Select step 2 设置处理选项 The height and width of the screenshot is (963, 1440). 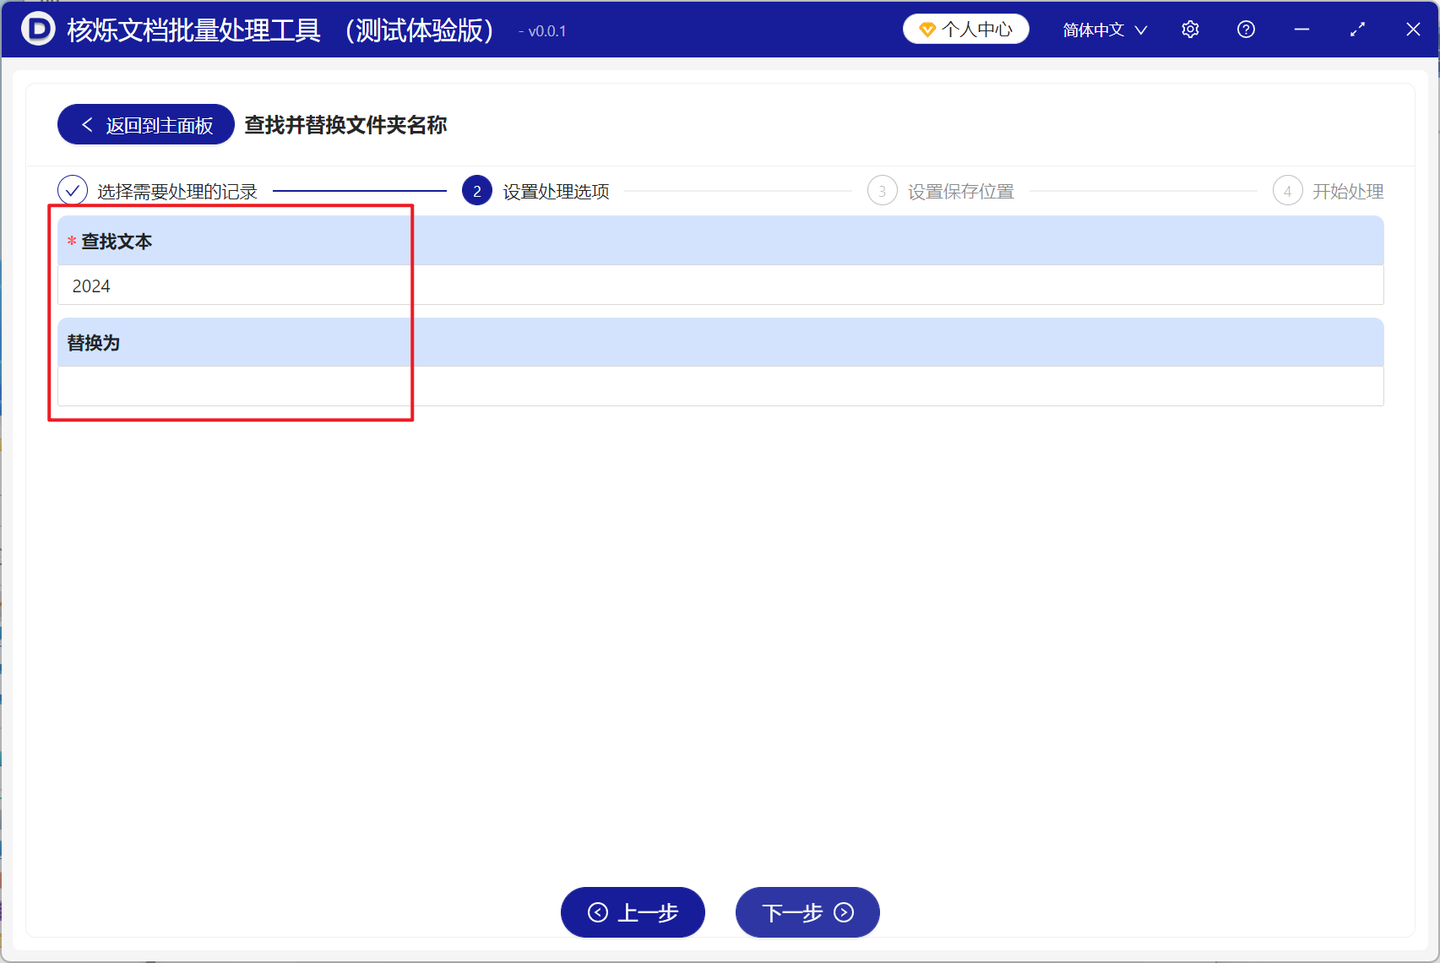536,191
